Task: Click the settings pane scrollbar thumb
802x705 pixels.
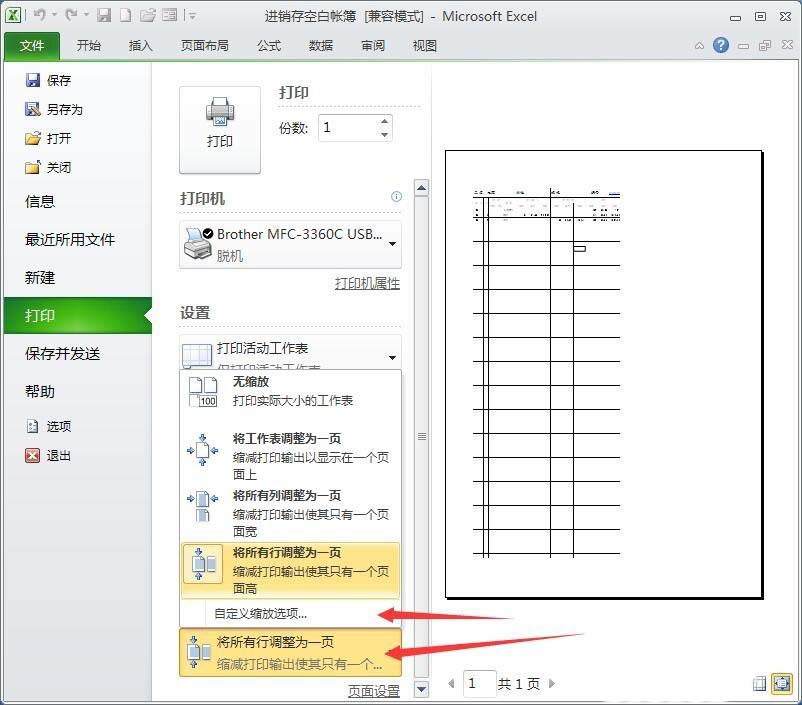Action: (x=421, y=437)
